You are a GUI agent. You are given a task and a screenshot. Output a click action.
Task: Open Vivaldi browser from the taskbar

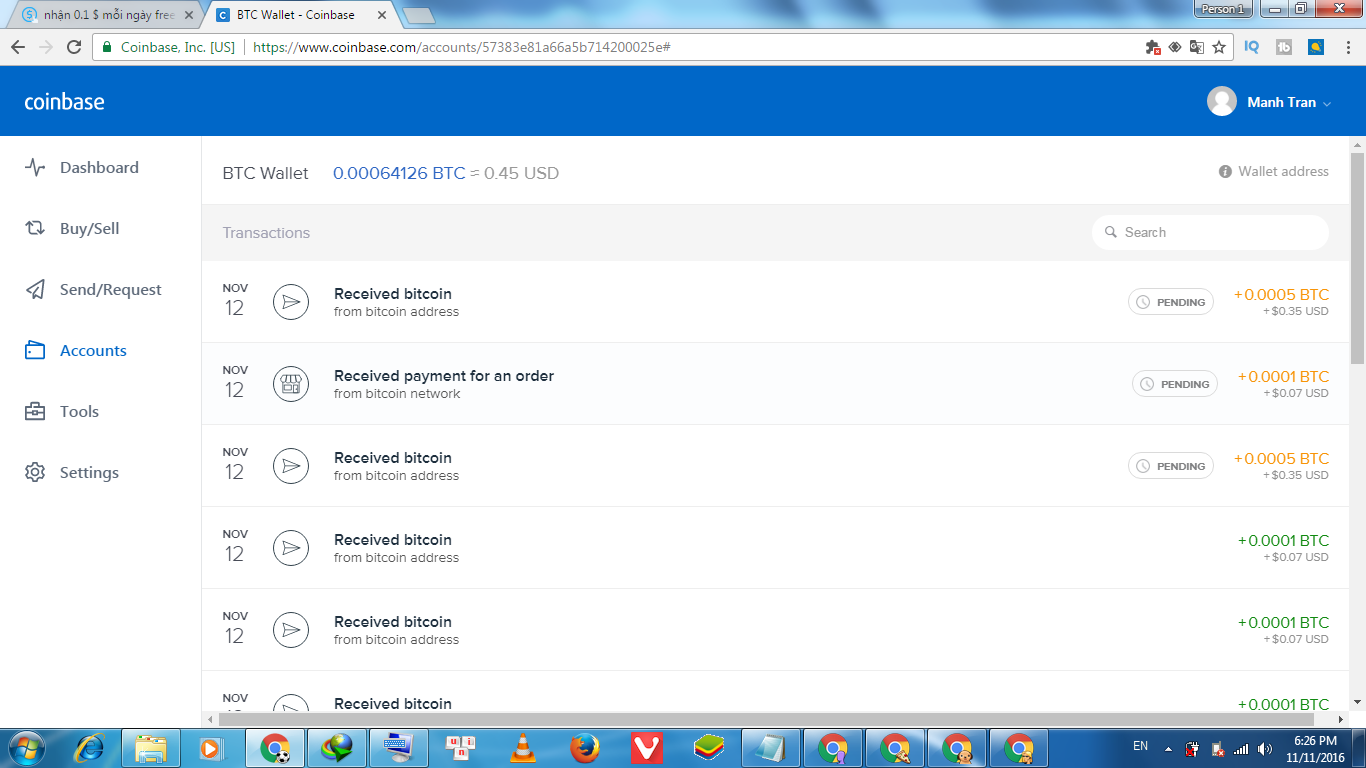click(647, 748)
